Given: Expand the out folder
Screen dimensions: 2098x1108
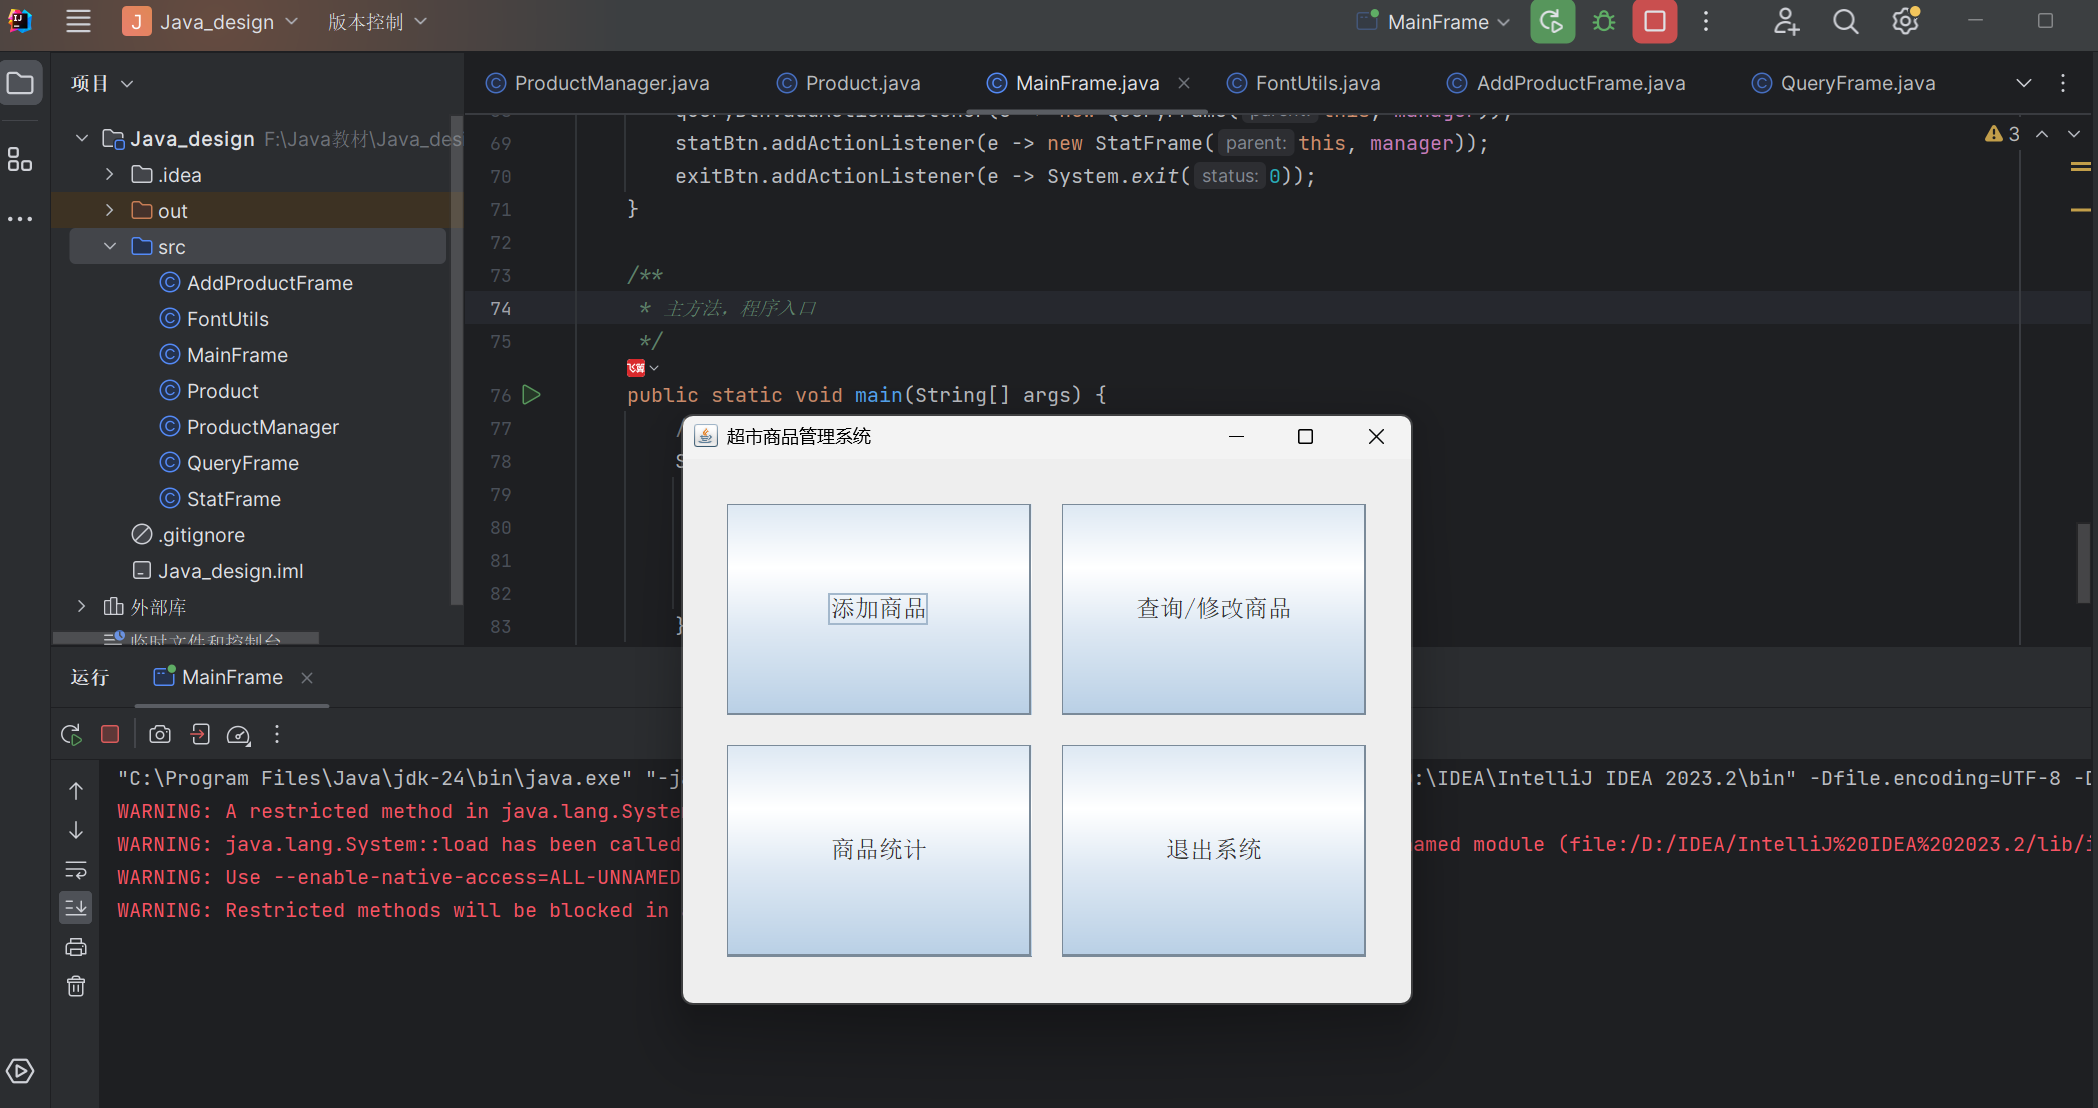Looking at the screenshot, I should (110, 211).
